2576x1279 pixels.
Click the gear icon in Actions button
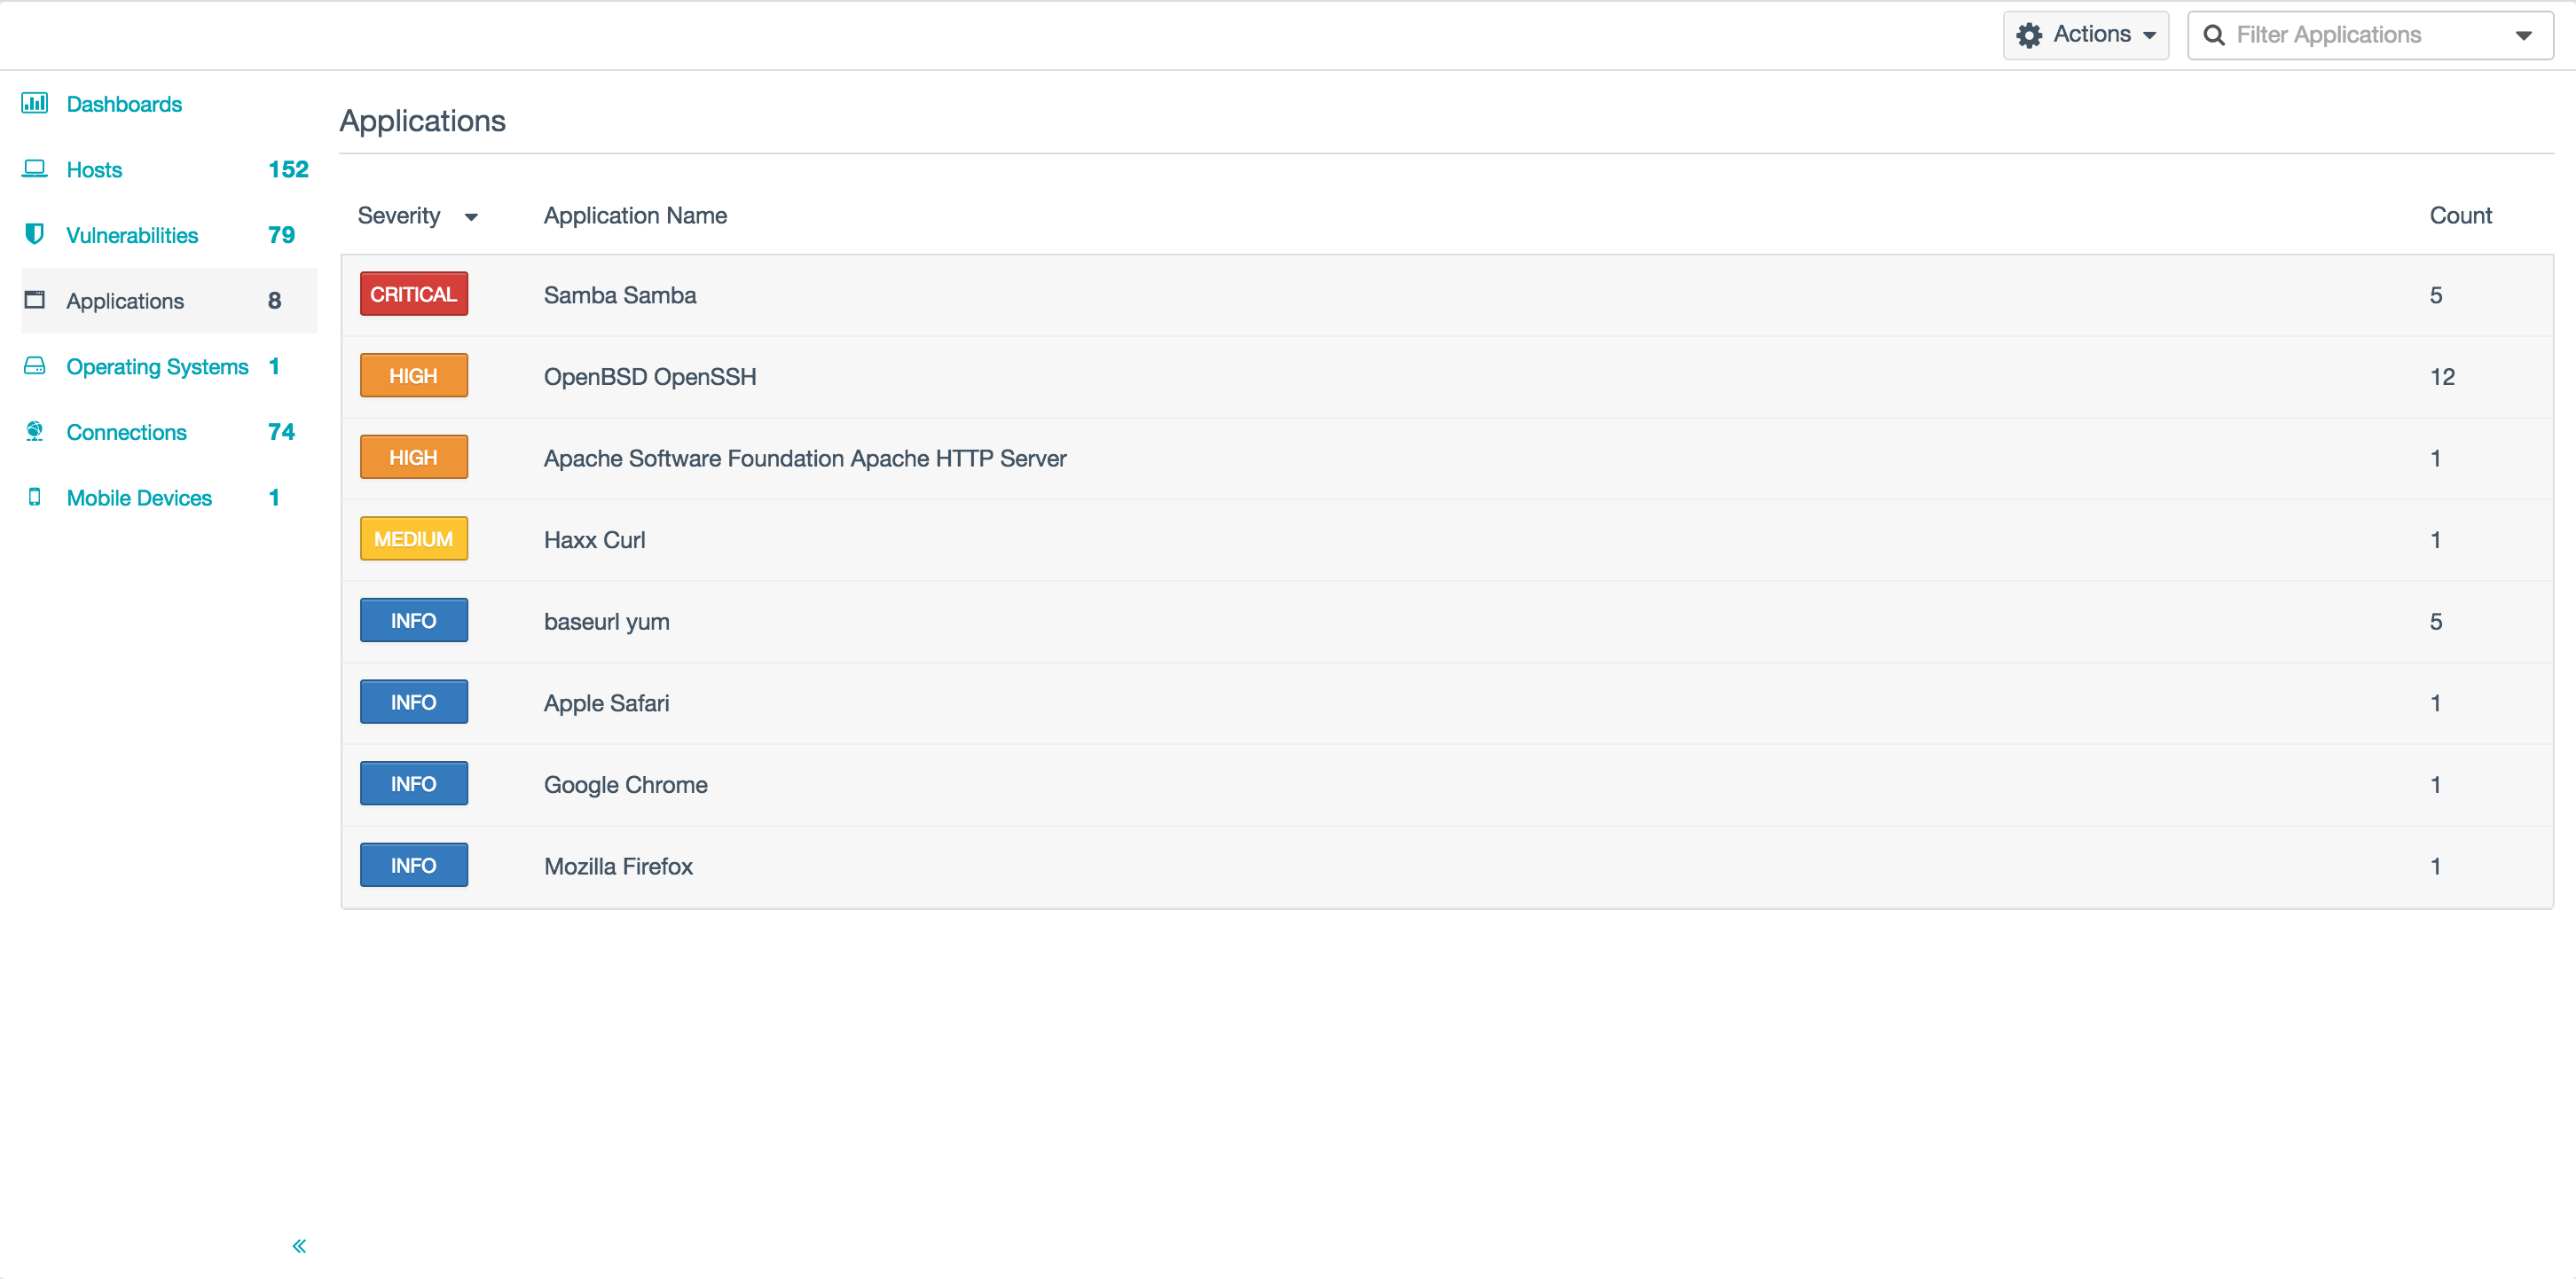pos(2029,35)
